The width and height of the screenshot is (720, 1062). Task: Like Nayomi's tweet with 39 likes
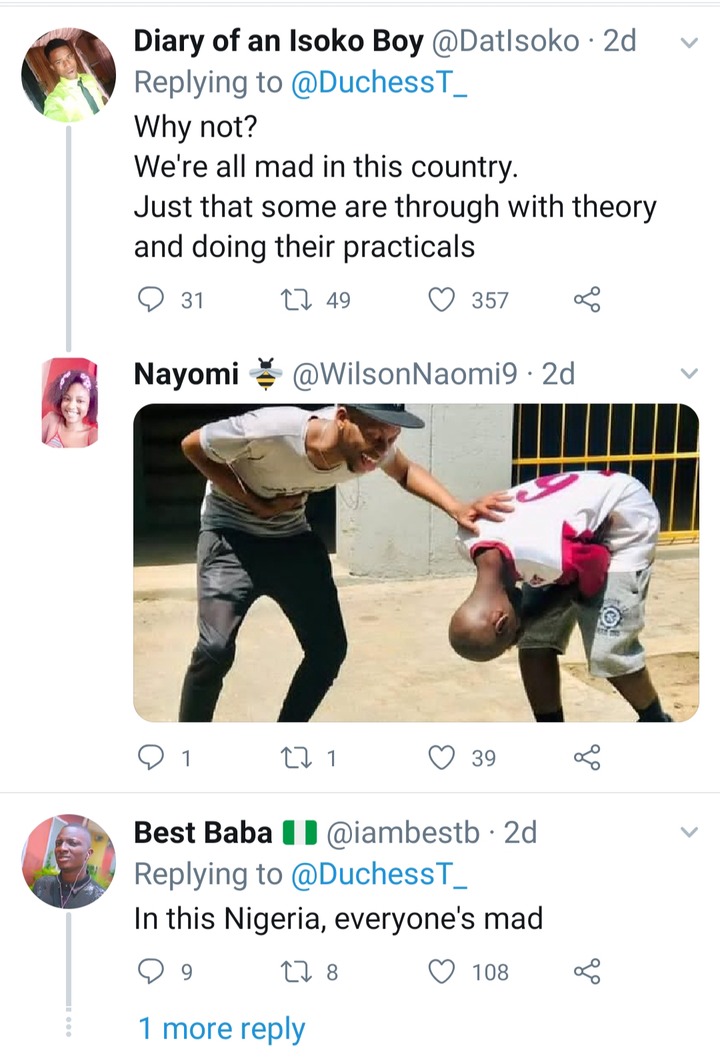442,758
